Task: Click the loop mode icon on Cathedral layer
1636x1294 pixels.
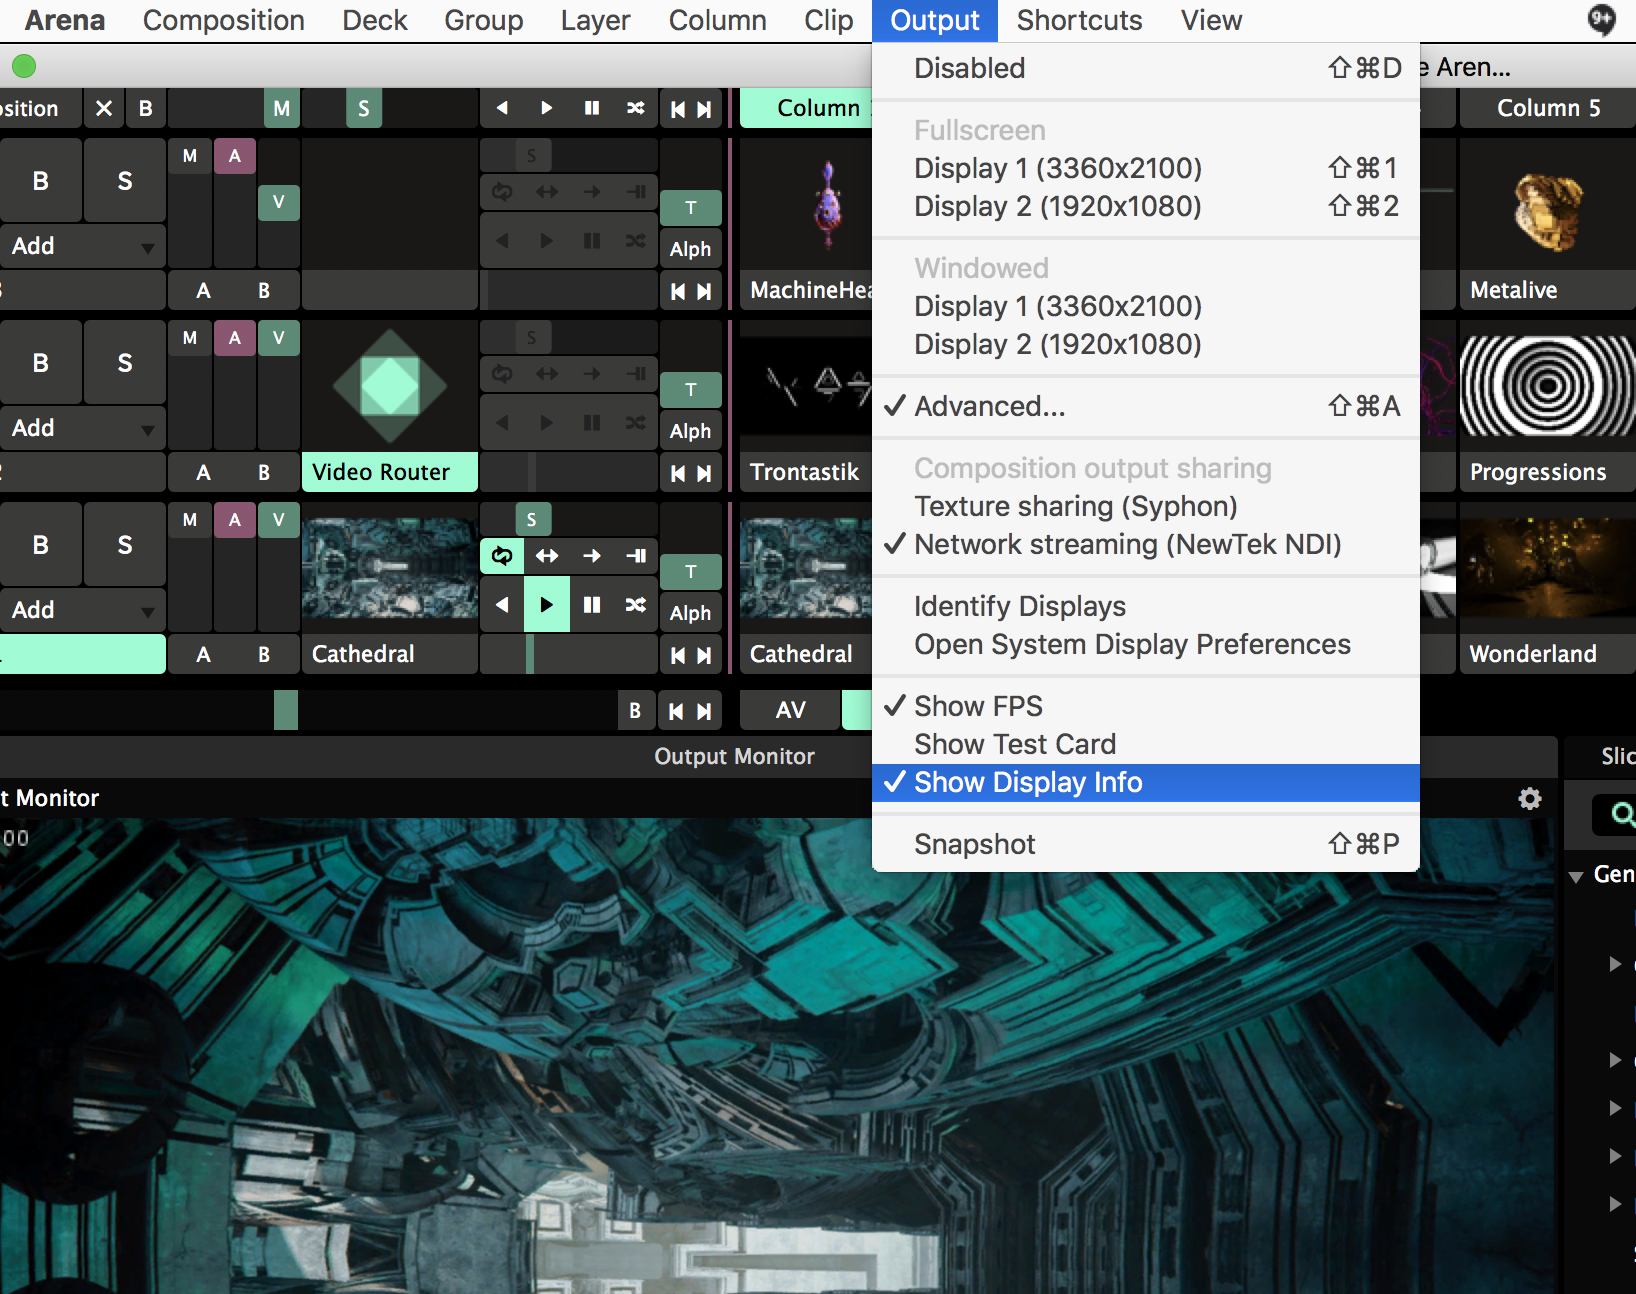Action: tap(502, 555)
